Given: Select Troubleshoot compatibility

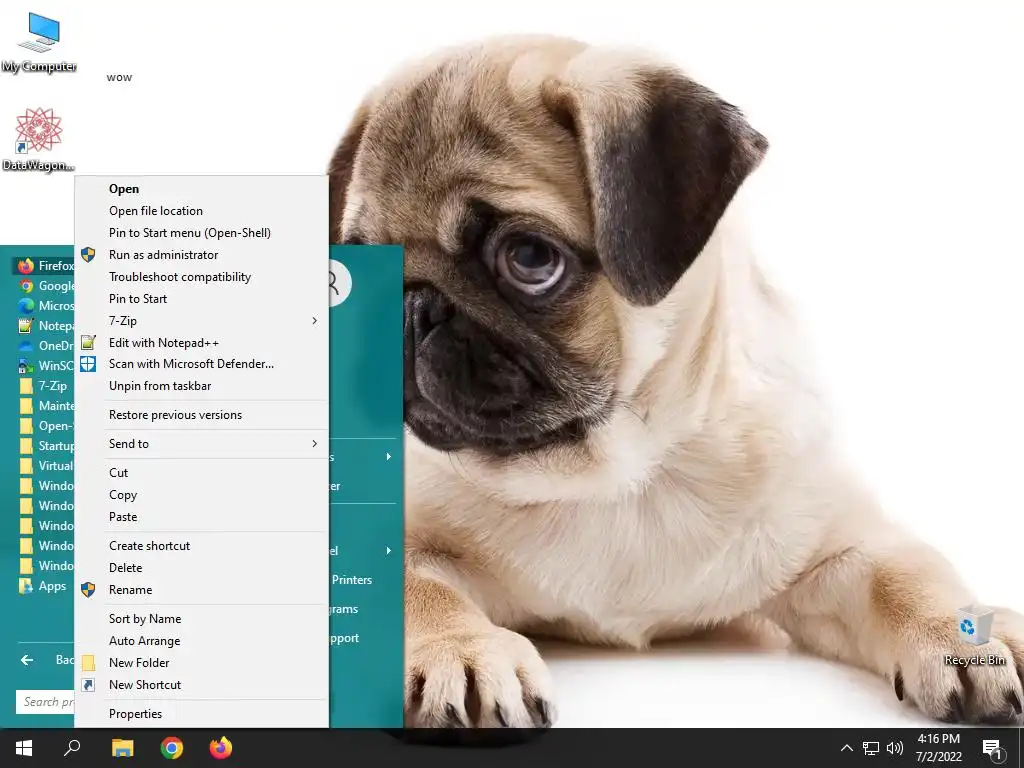Looking at the screenshot, I should (202, 277).
